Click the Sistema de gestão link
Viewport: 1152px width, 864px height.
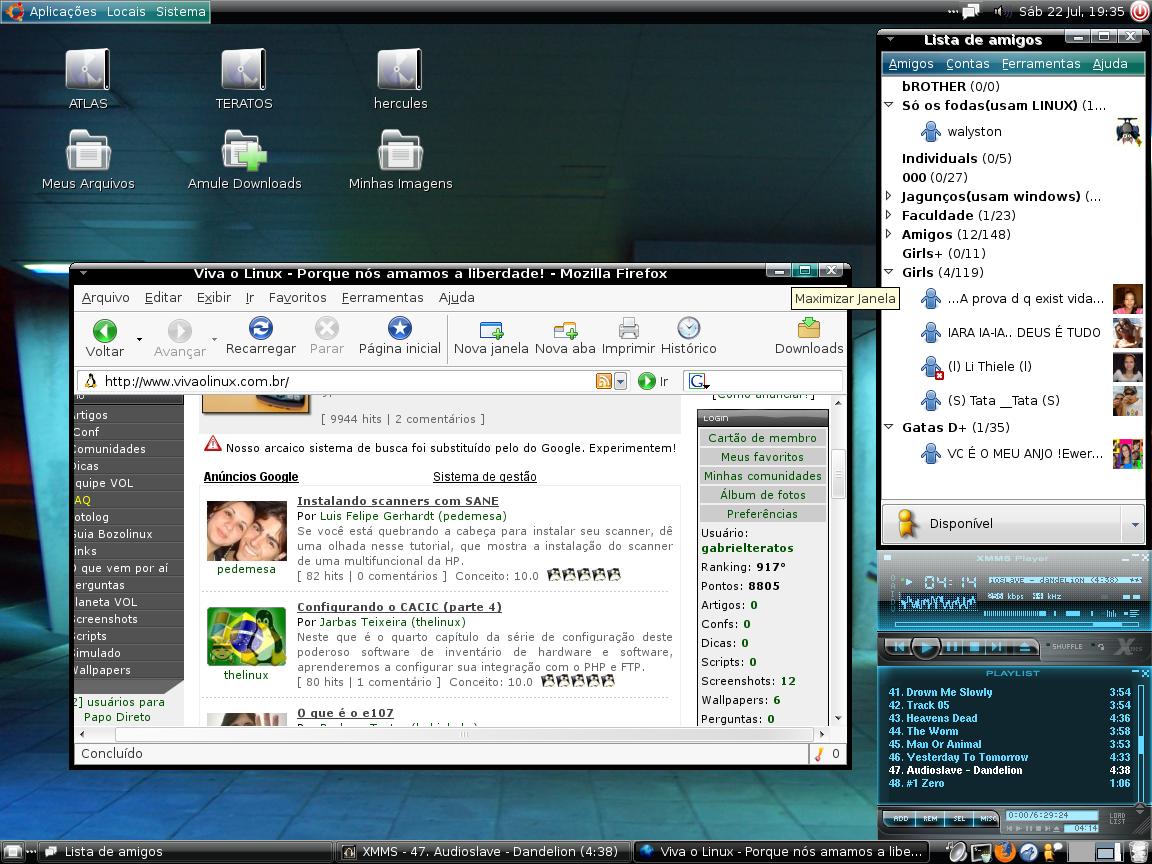click(x=485, y=477)
